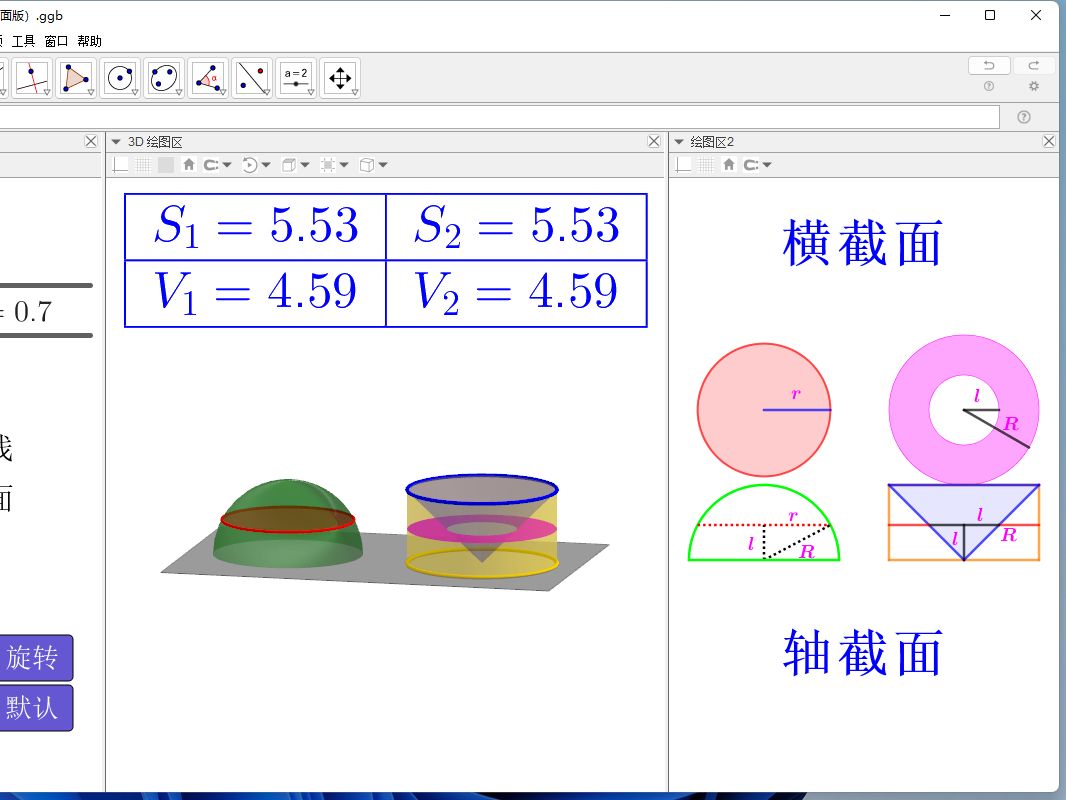Viewport: 1066px width, 800px height.
Task: Click the Redo arrow button
Action: tap(1033, 65)
